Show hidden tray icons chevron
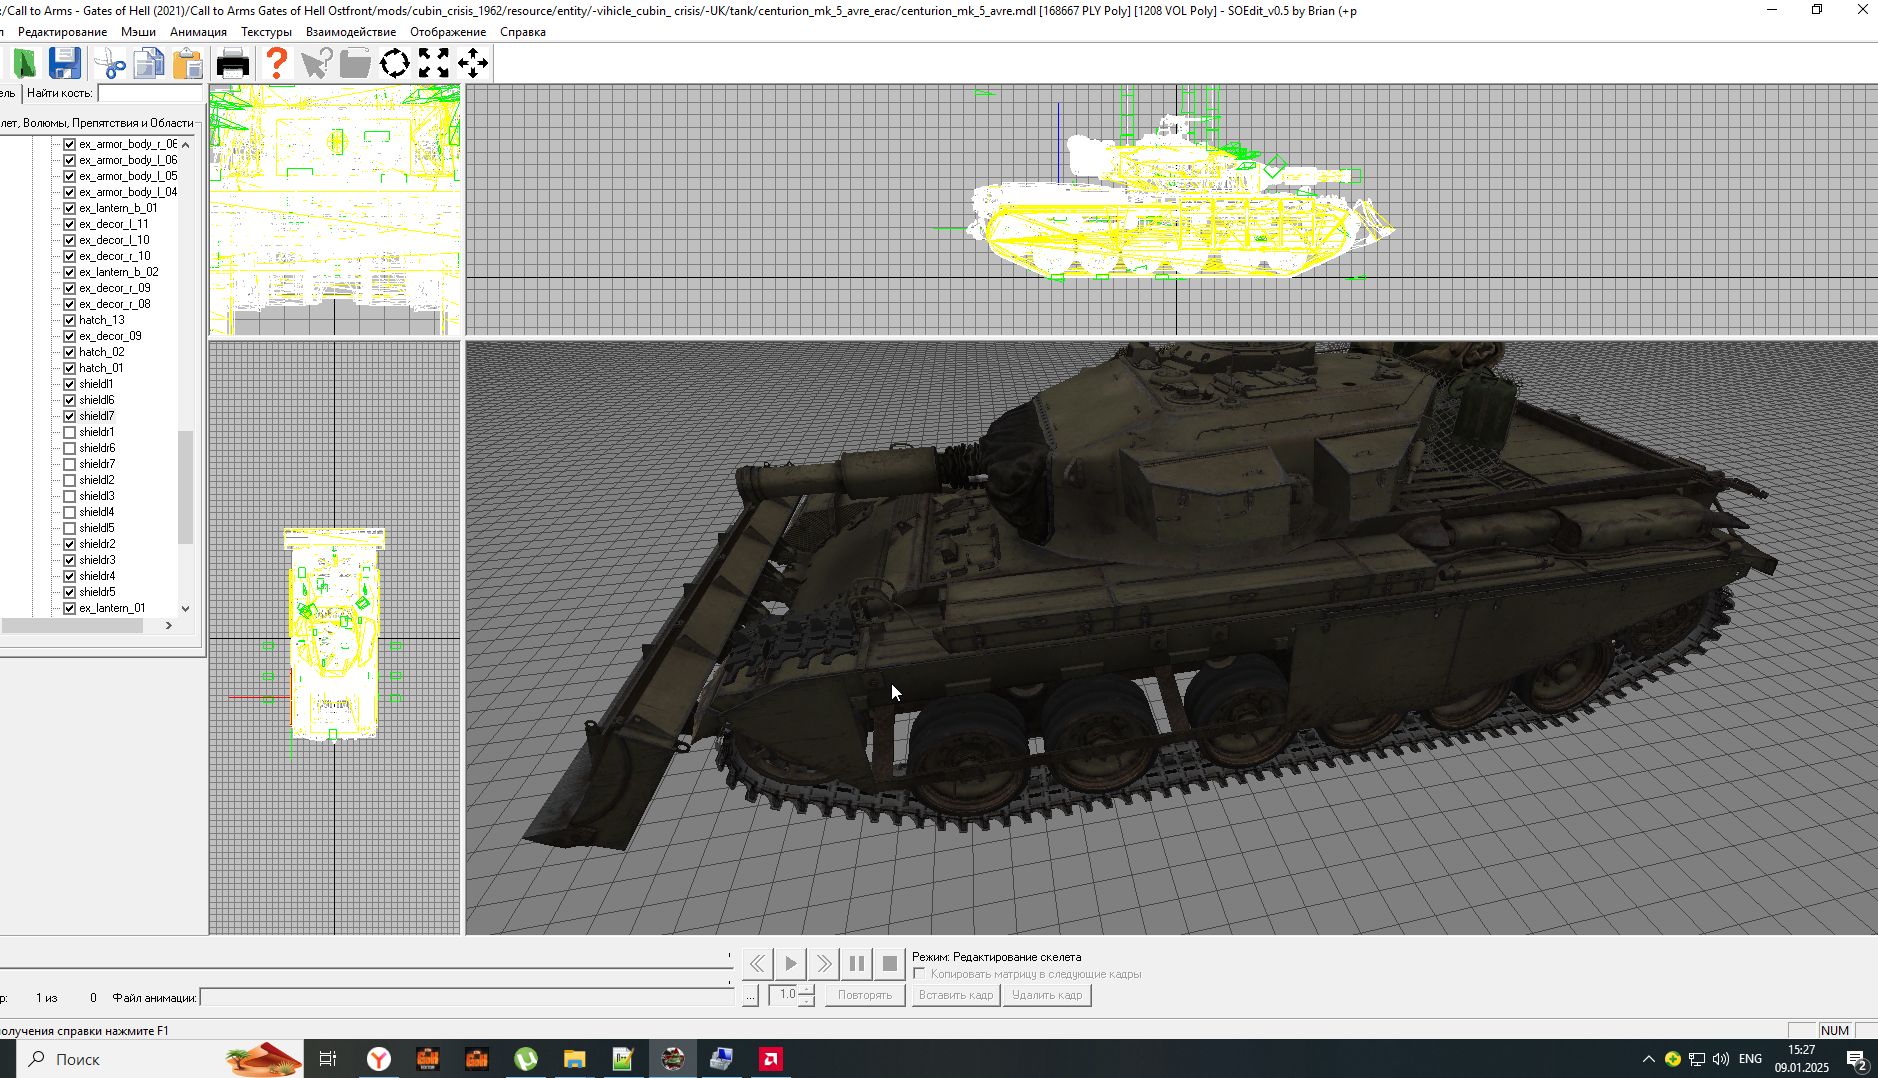Viewport: 1878px width, 1078px height. (x=1648, y=1059)
